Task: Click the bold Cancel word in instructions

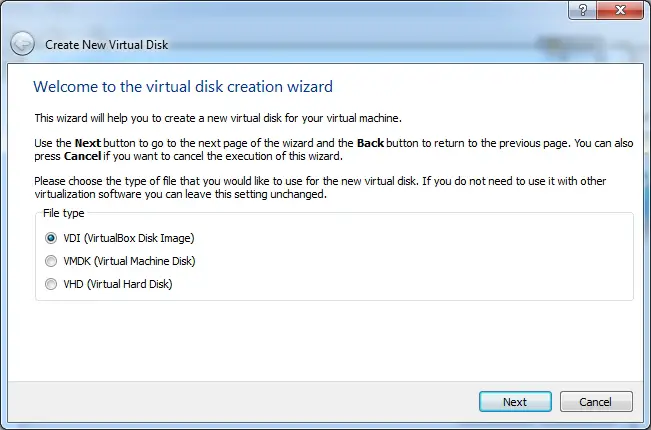Action: point(82,156)
